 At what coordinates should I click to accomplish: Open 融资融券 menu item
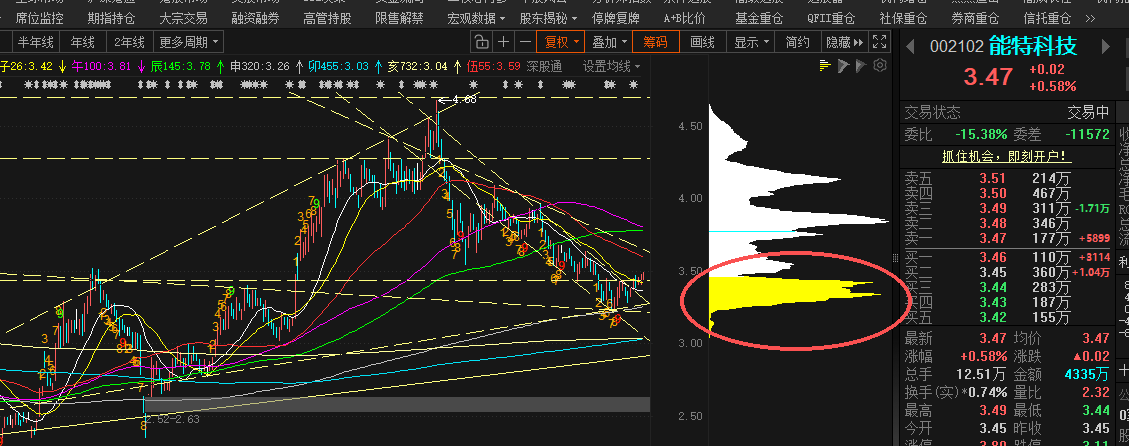[x=255, y=18]
